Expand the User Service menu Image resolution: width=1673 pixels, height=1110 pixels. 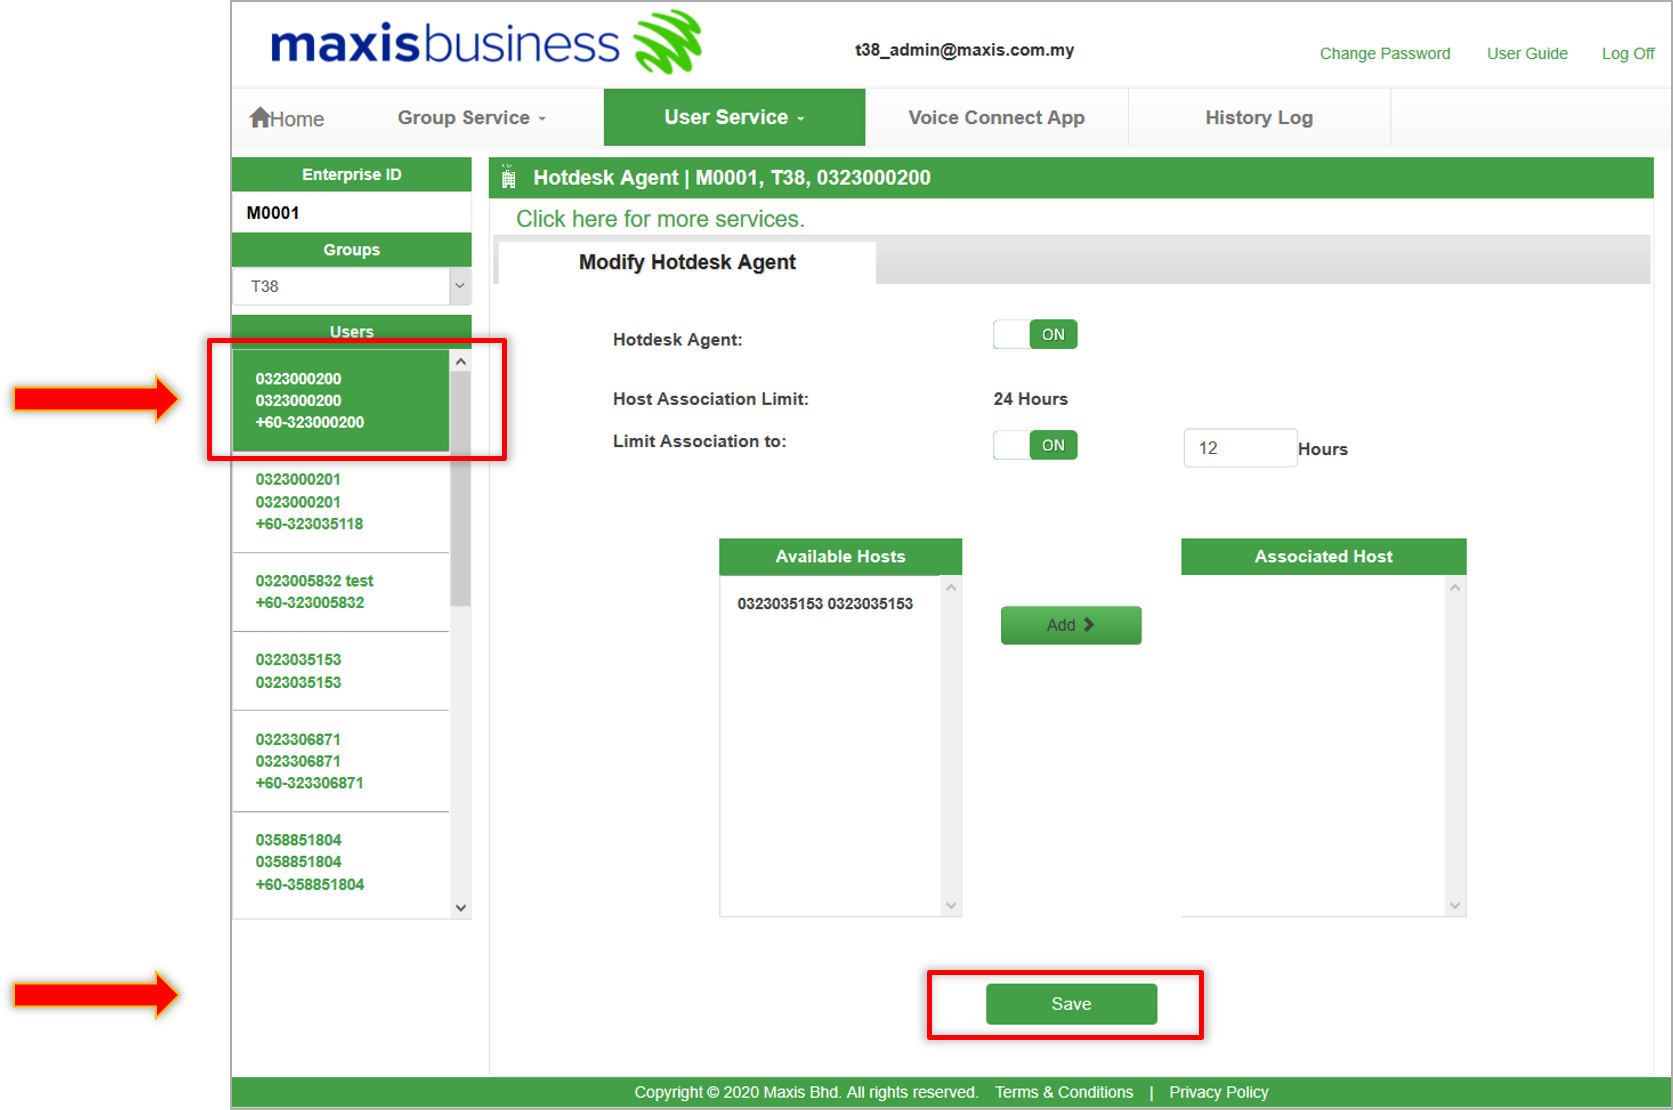(x=733, y=117)
